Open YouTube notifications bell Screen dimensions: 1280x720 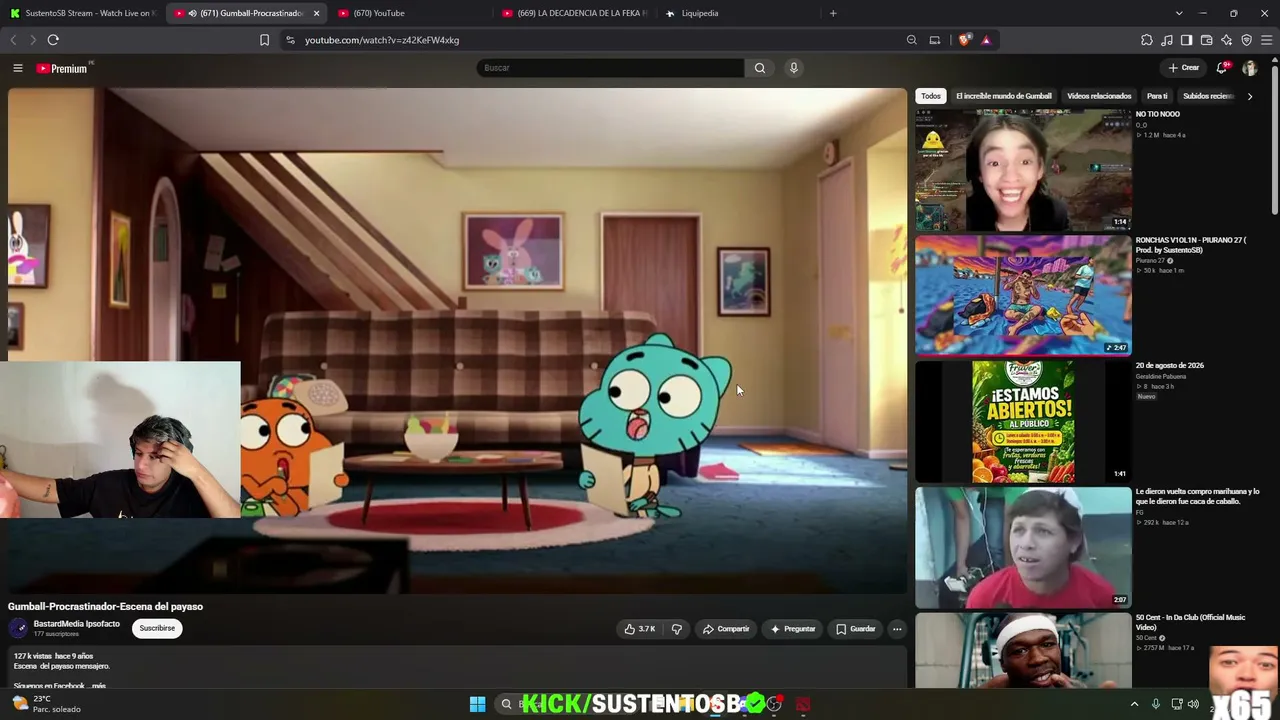(x=1221, y=68)
